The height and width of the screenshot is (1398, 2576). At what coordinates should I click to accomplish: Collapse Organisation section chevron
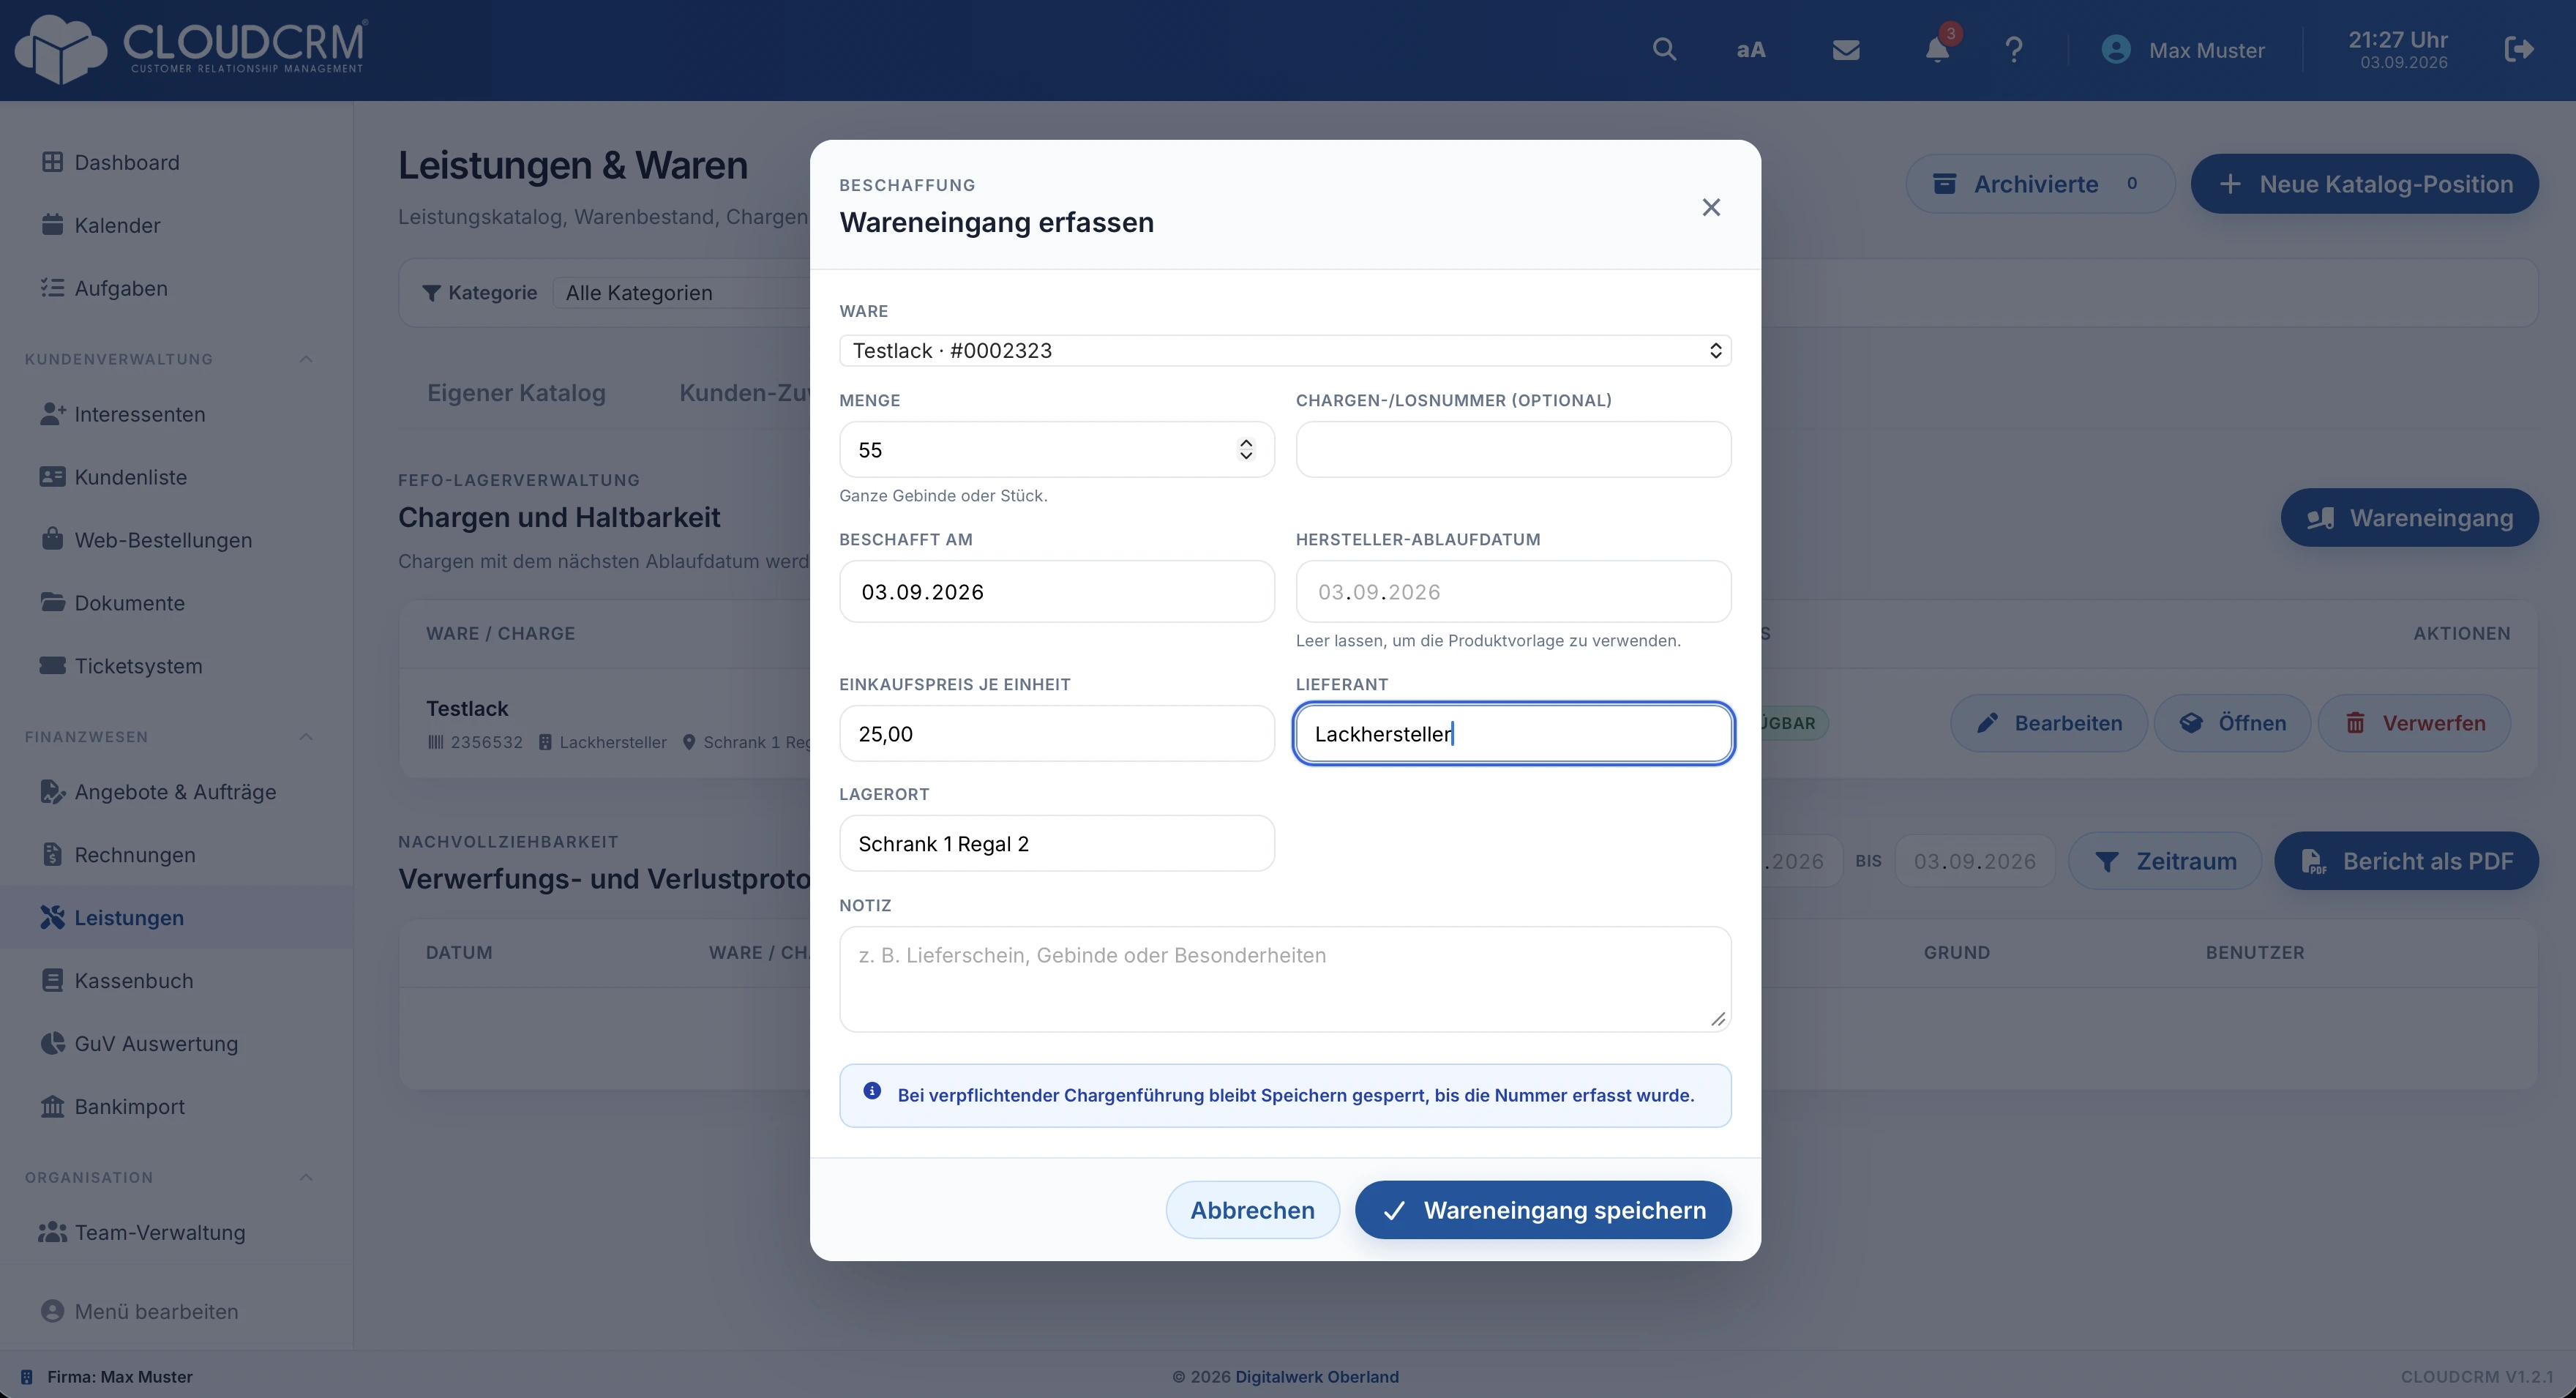click(306, 1177)
